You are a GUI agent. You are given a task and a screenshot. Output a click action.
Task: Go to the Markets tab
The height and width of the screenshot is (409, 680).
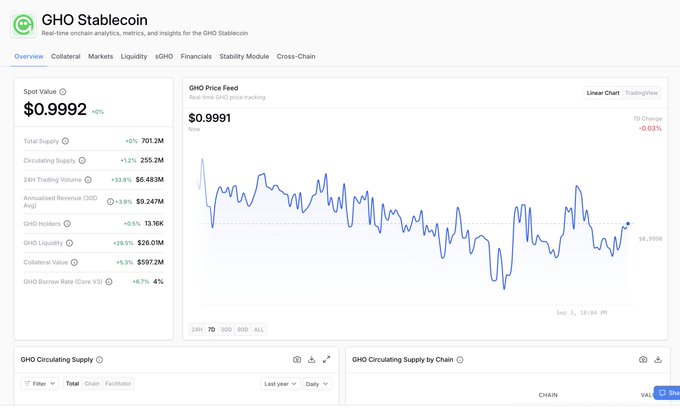tap(101, 56)
